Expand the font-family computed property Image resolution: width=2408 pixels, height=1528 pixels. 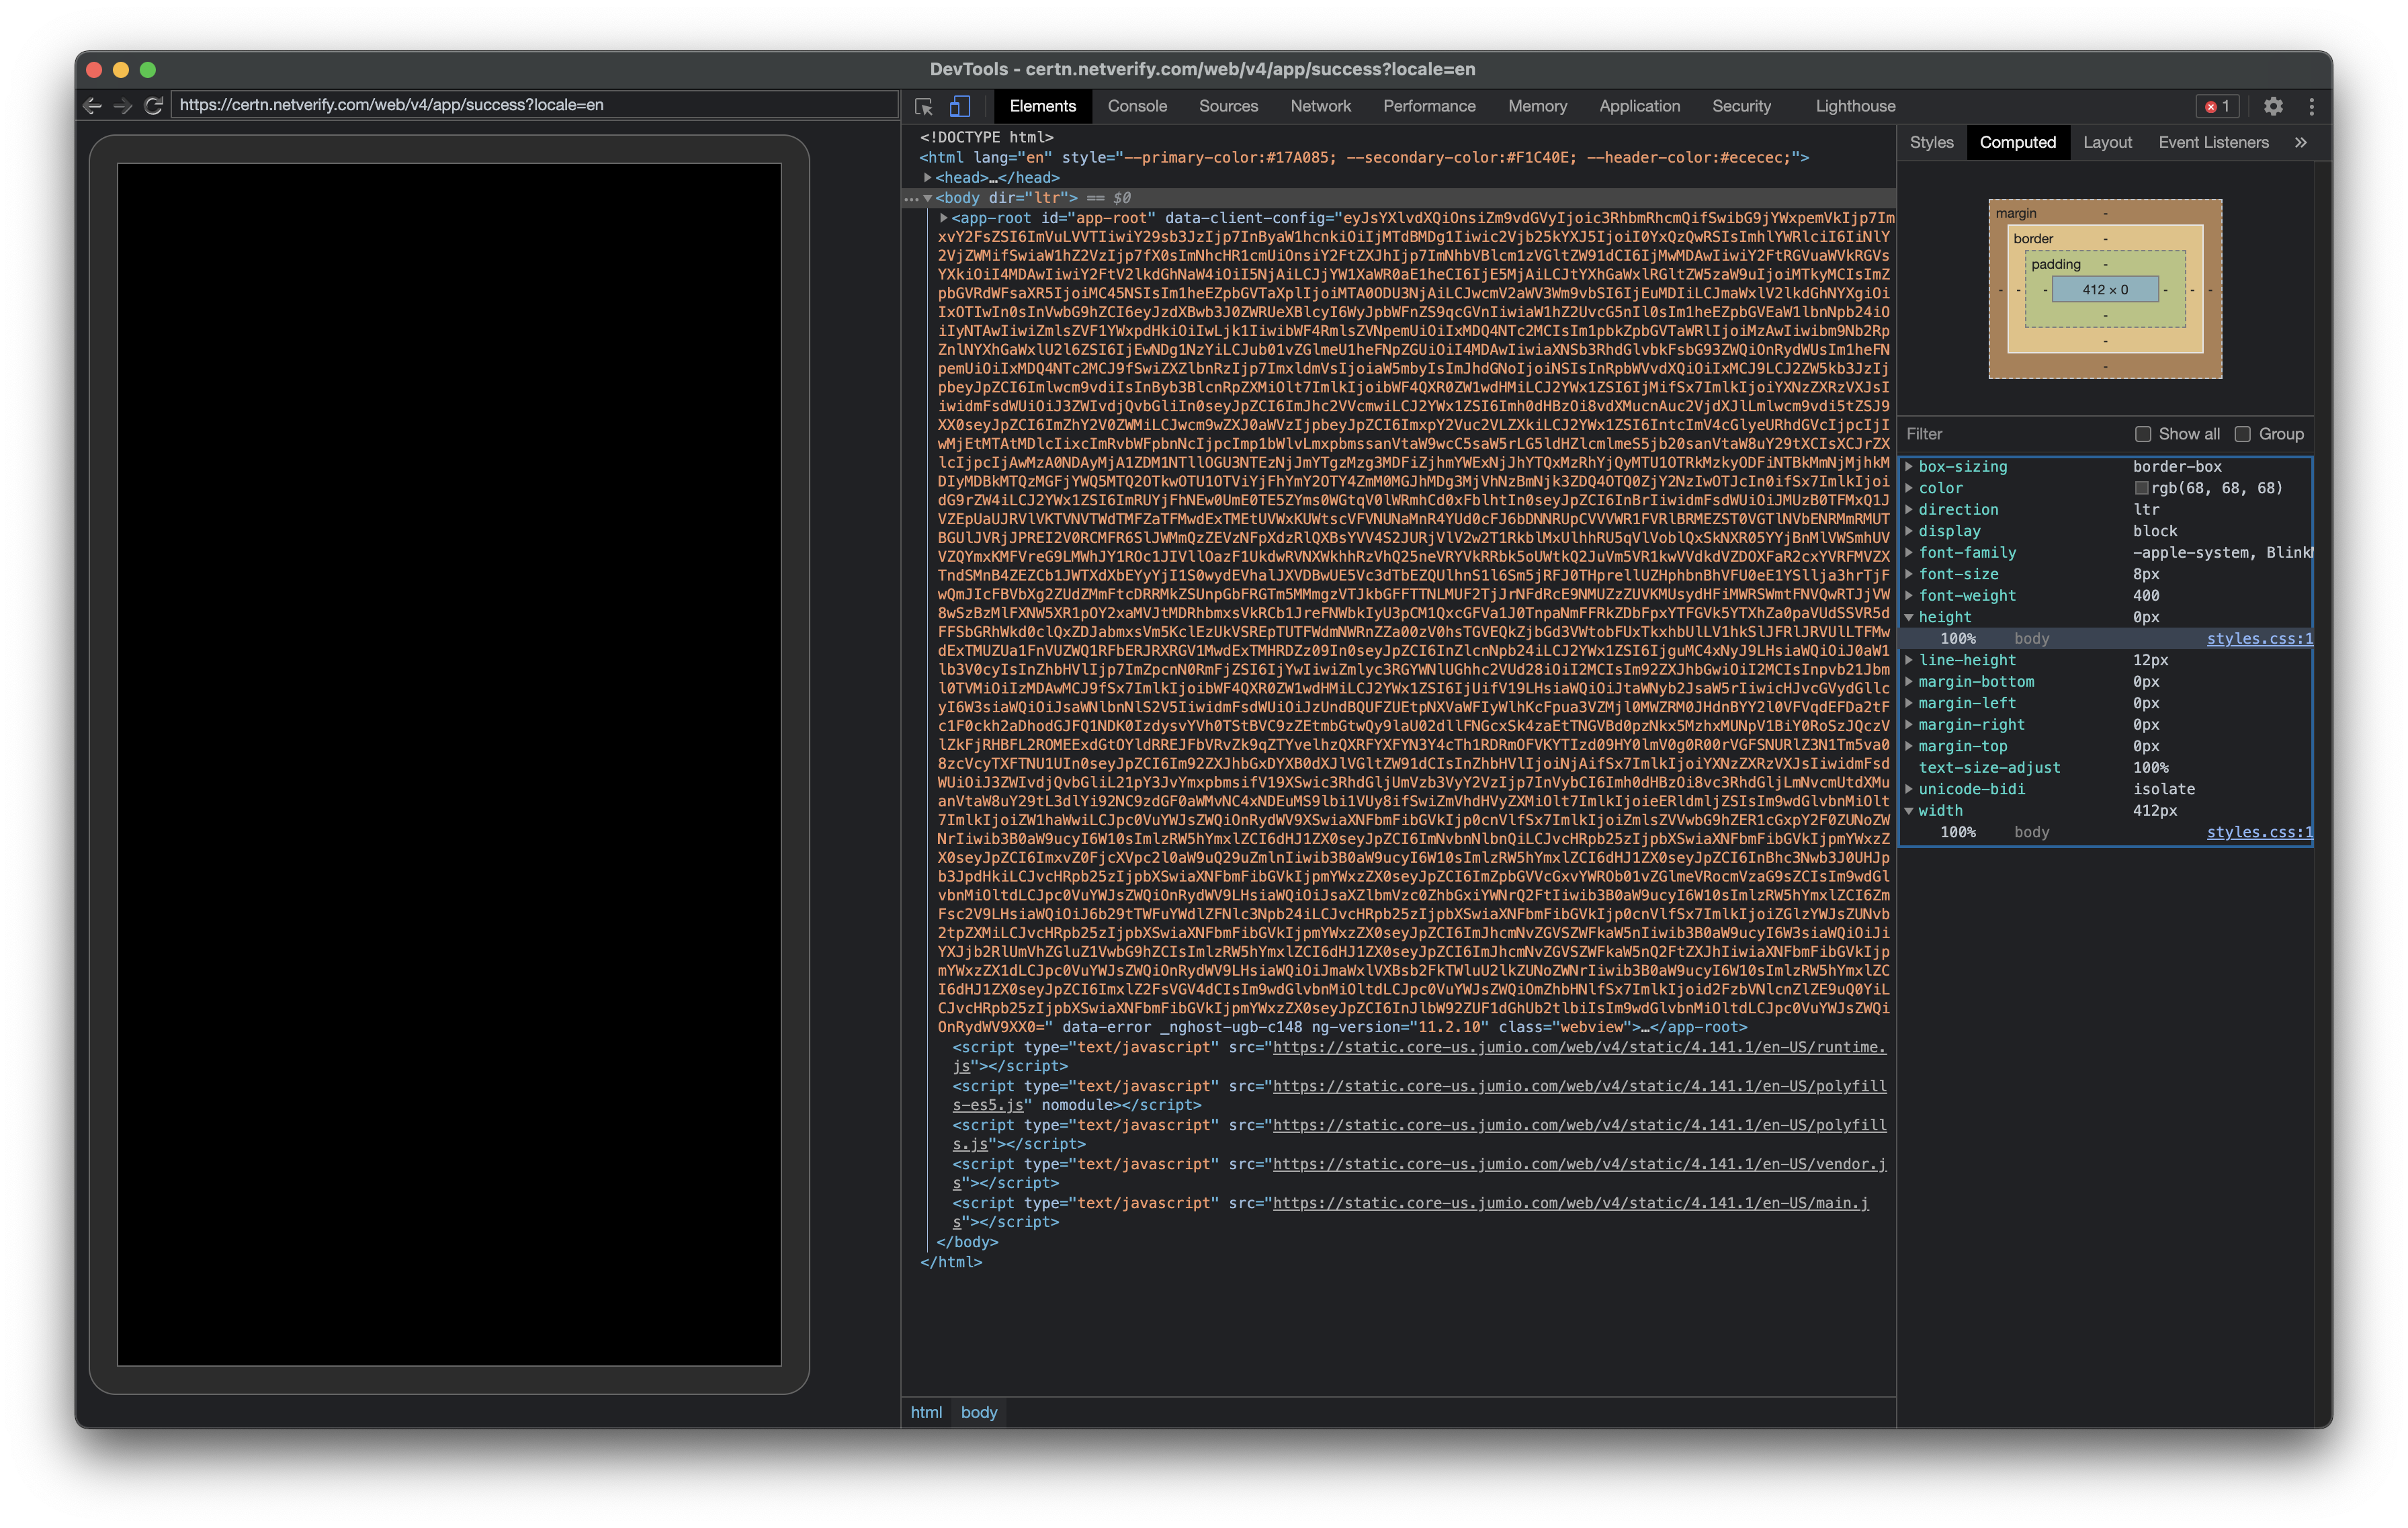[x=1909, y=553]
